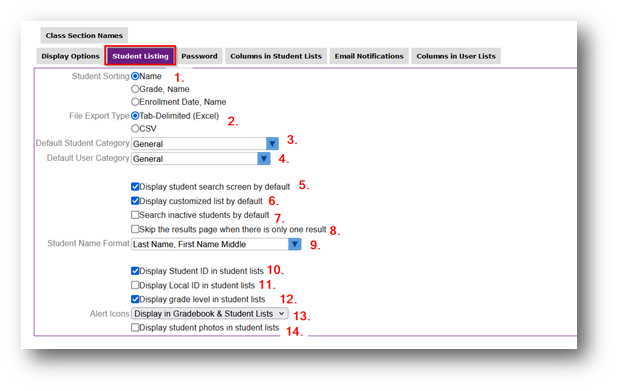Toggle Display Student ID in student lists
The height and width of the screenshot is (391, 619).
point(135,271)
